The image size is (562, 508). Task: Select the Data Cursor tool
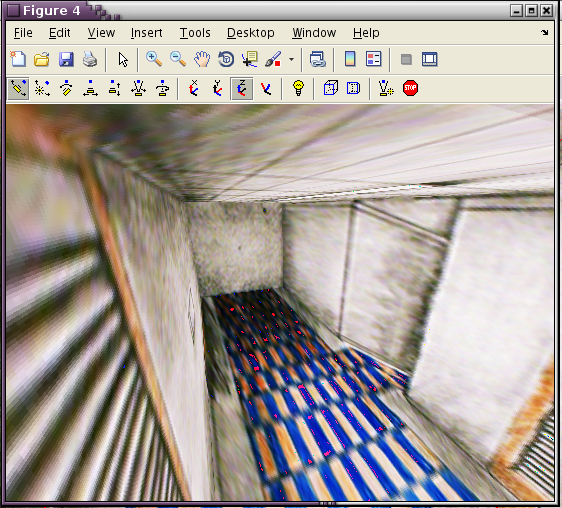pos(250,59)
